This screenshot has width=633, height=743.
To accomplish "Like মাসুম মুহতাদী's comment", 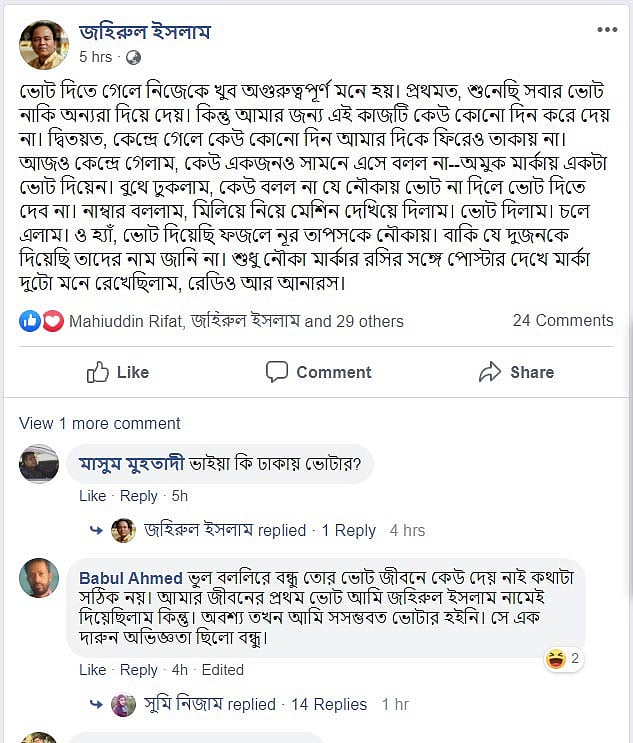I will 92,496.
